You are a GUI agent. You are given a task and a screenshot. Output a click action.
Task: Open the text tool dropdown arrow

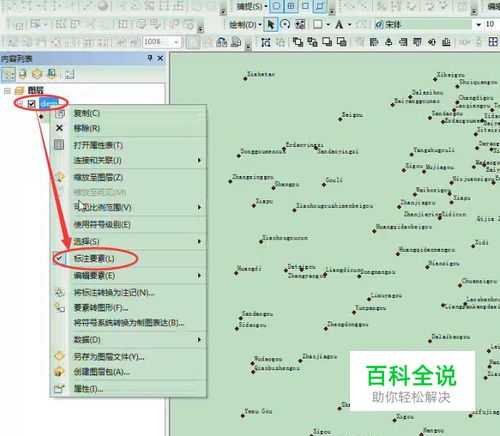pos(350,25)
